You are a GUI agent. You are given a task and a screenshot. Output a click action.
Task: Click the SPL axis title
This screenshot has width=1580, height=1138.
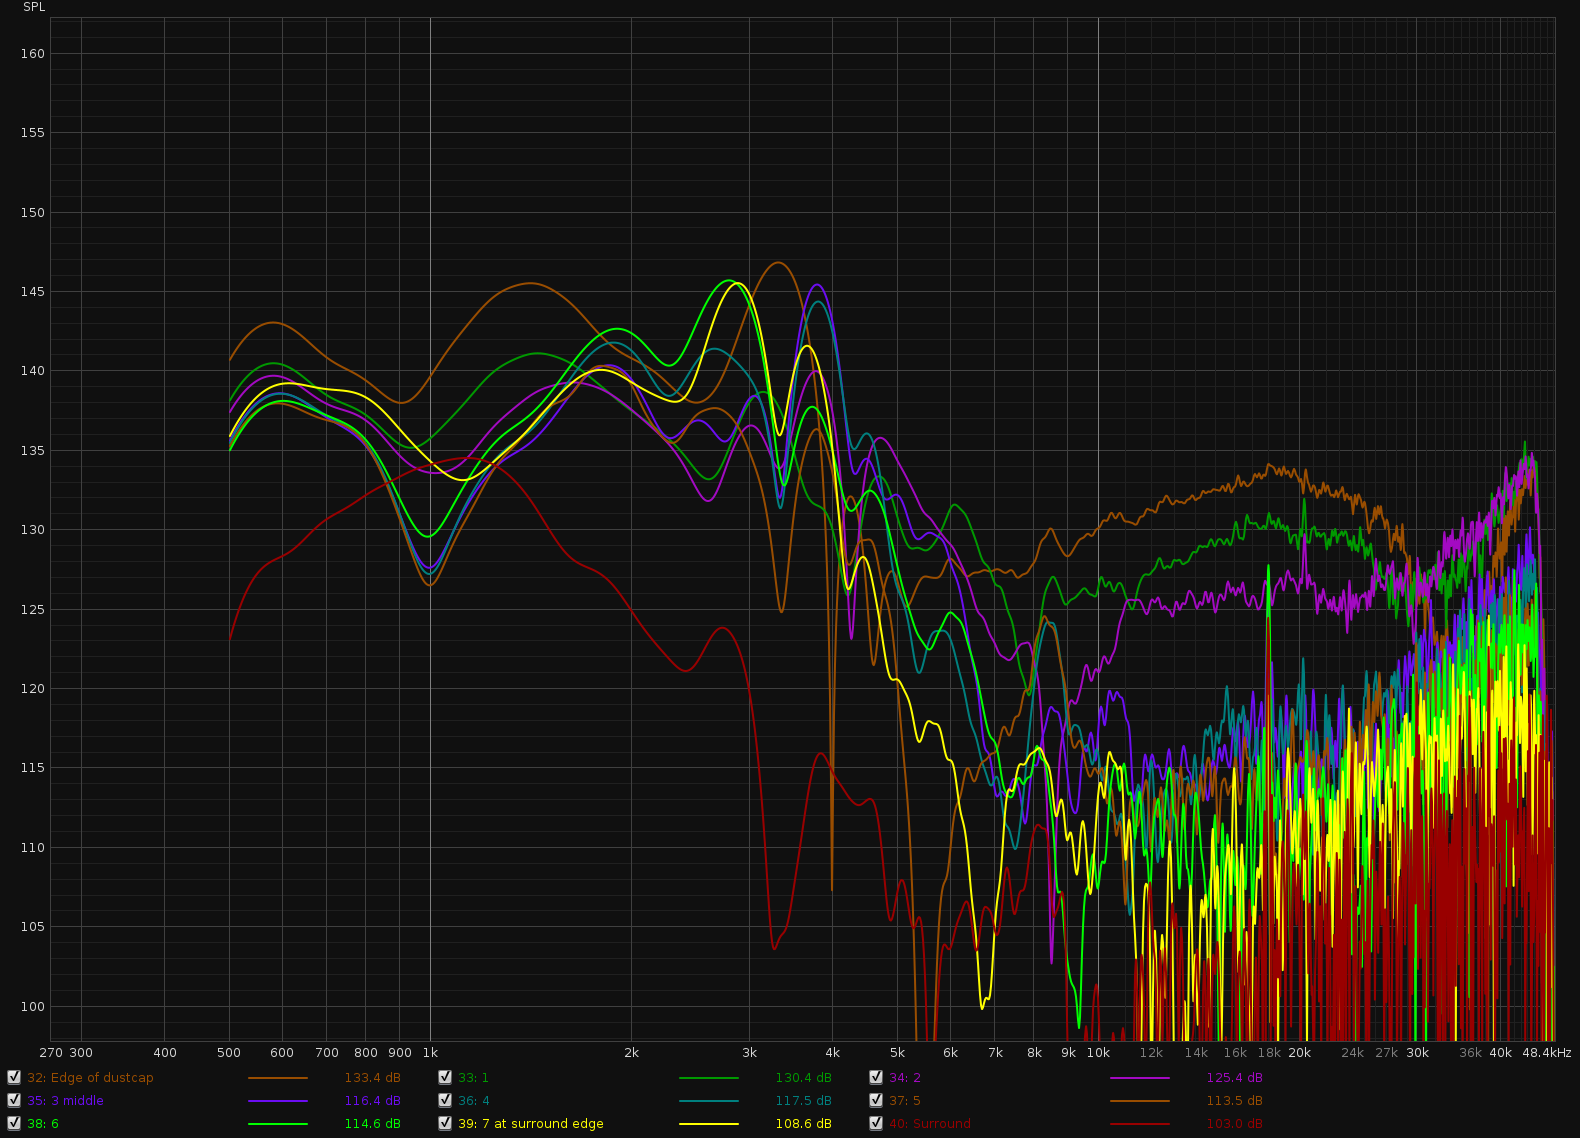point(34,7)
